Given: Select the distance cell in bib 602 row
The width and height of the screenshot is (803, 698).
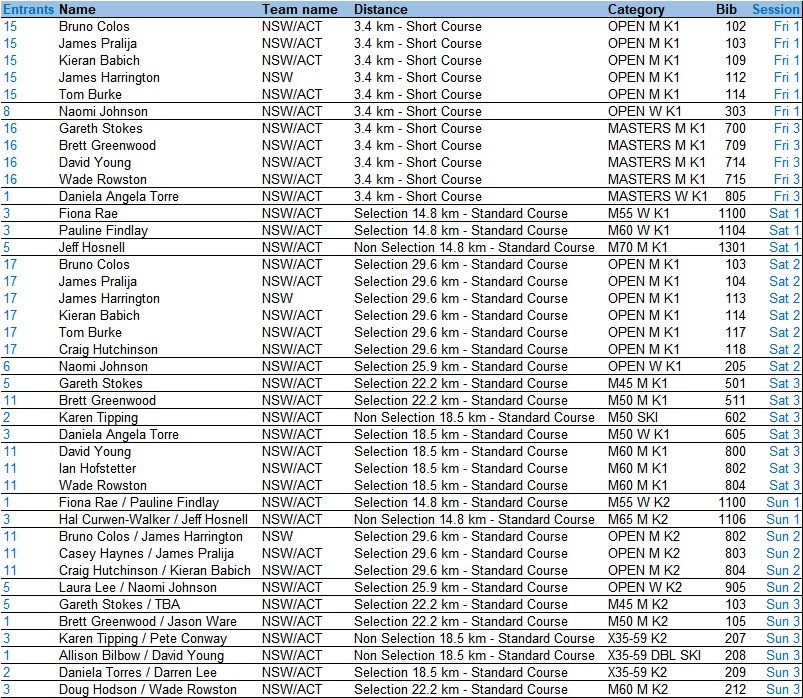Looking at the screenshot, I should tap(474, 418).
